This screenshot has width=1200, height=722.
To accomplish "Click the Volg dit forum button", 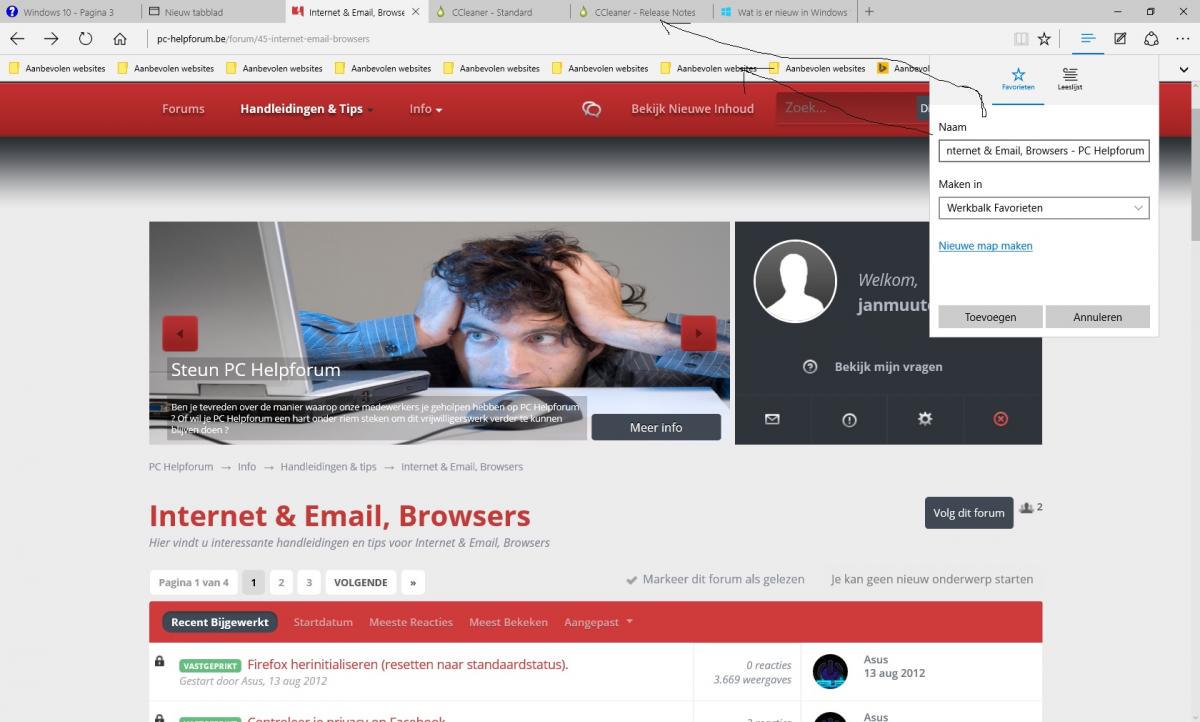I will pos(969,513).
